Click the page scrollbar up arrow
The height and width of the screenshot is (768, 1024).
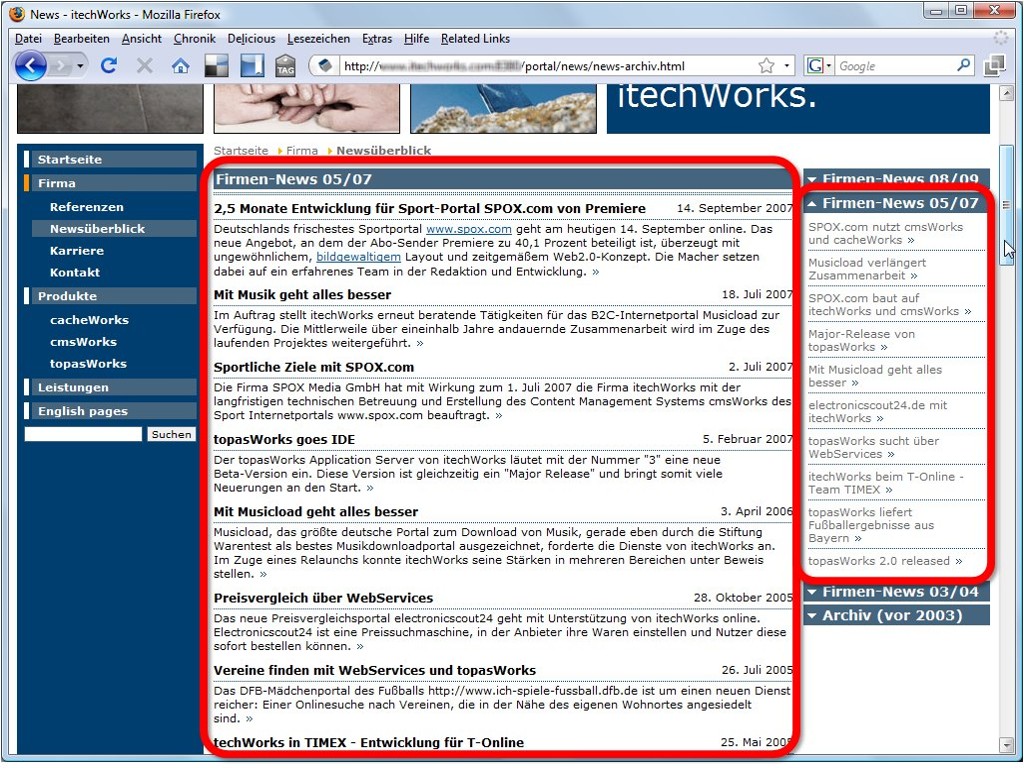point(1006,93)
